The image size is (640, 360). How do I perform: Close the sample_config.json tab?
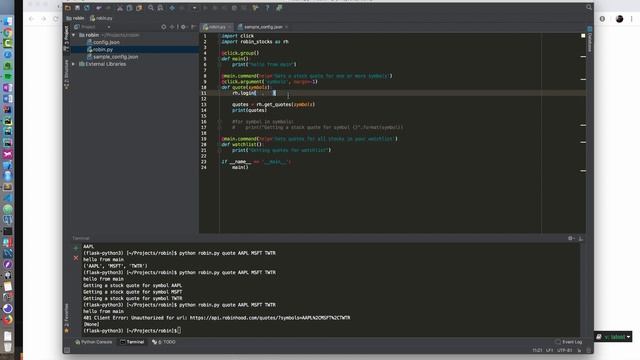(x=287, y=27)
